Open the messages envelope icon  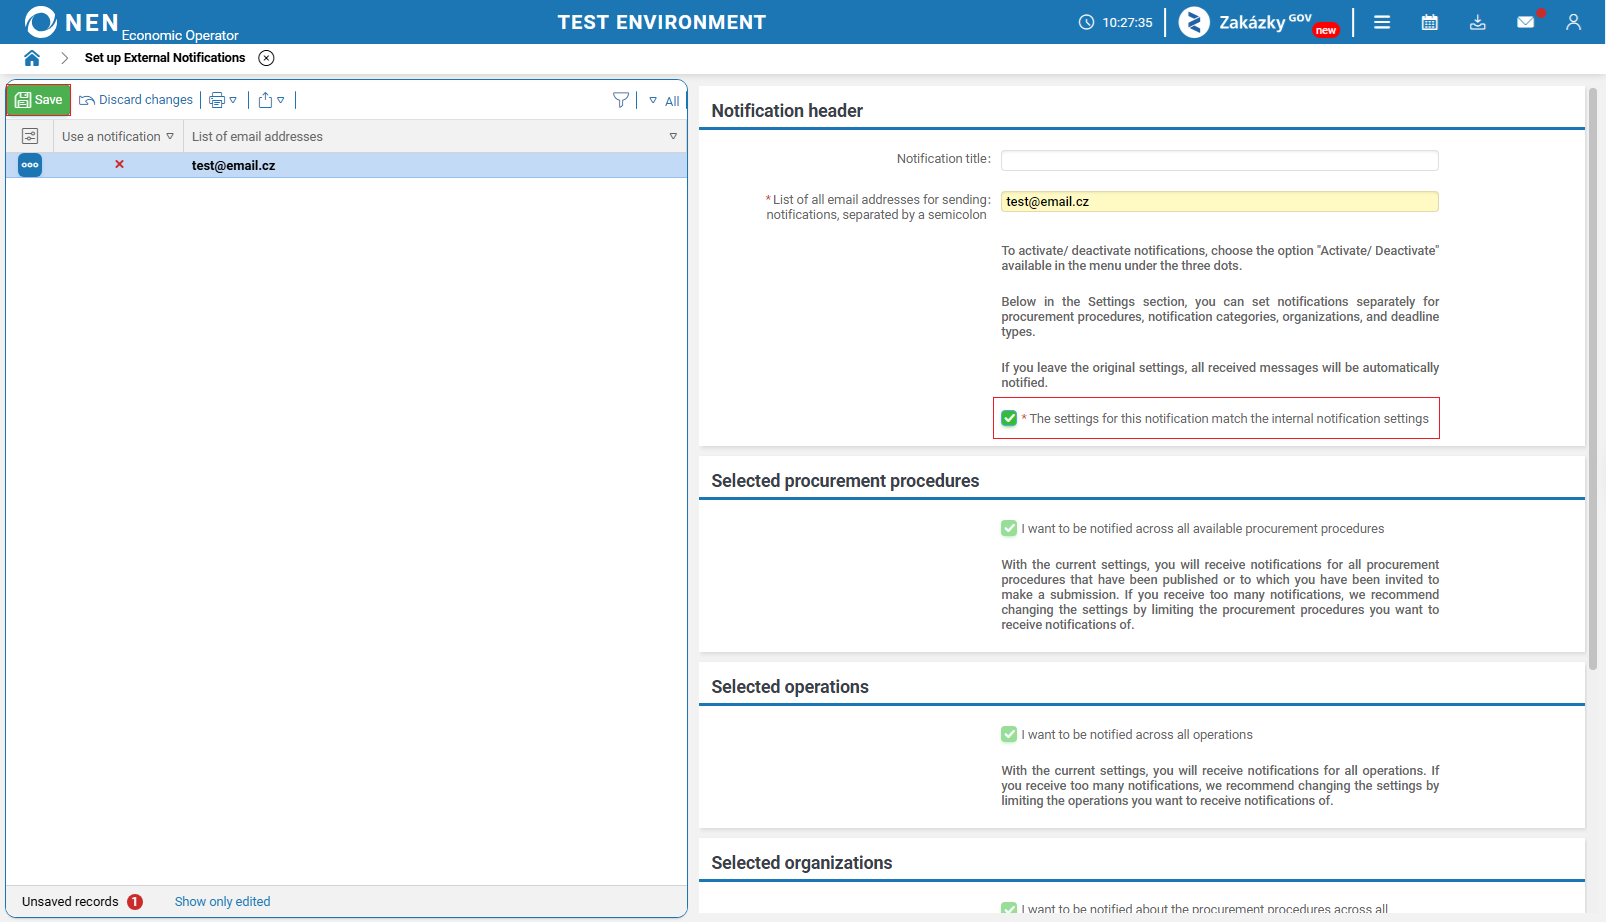click(x=1526, y=22)
